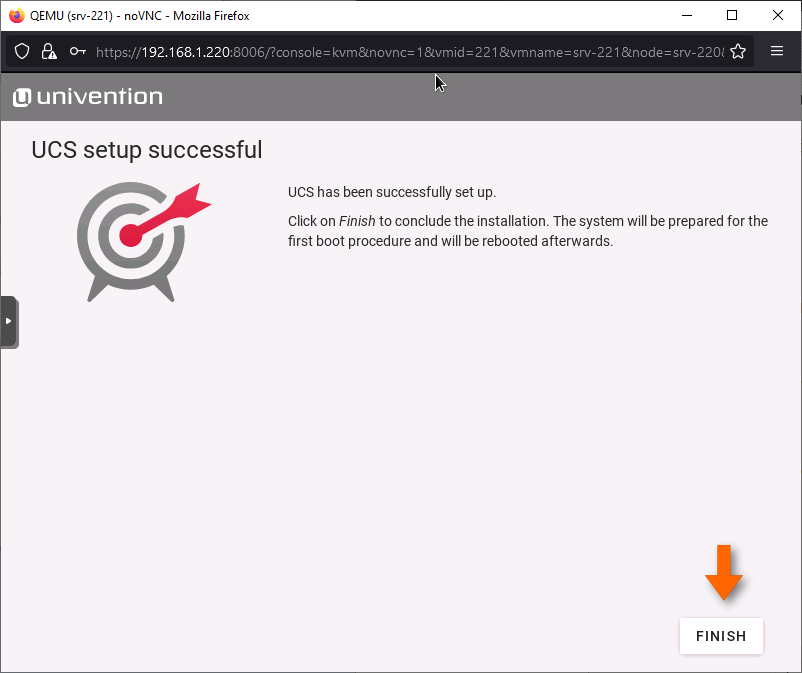Click the target with dart illustration
This screenshot has height=673, width=802.
click(135, 238)
